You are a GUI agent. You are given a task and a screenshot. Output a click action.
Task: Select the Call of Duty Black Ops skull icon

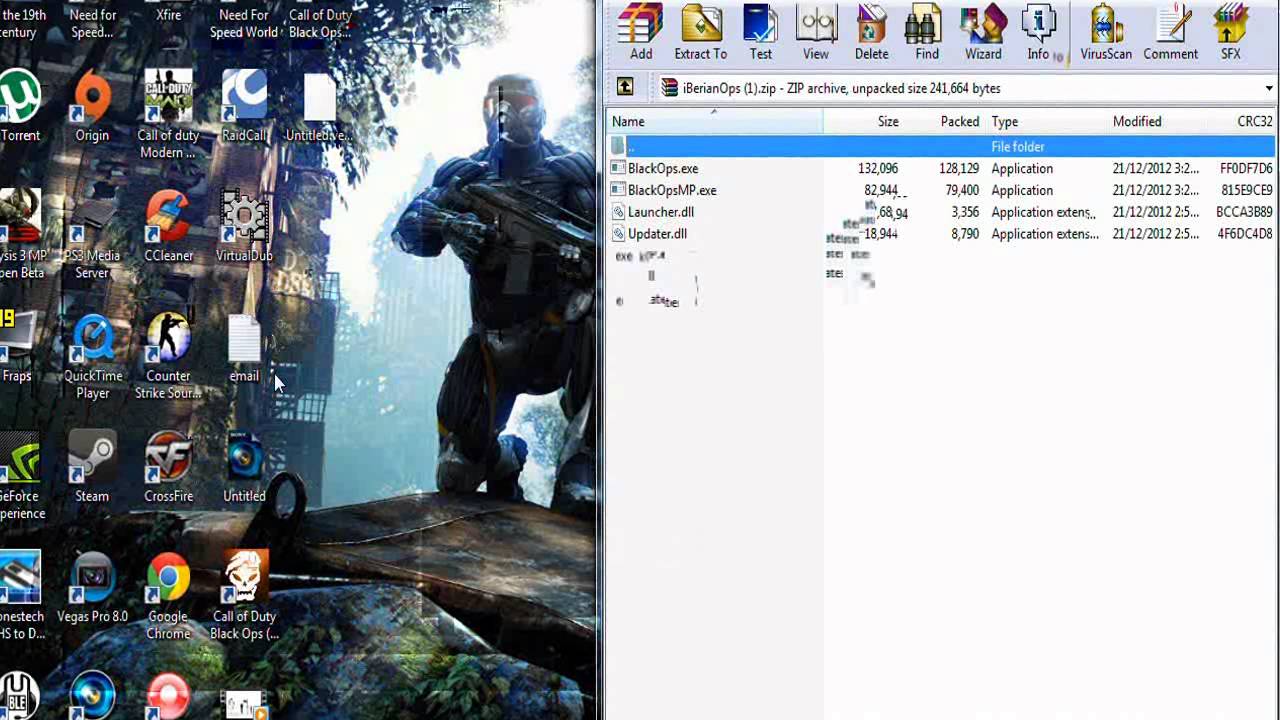pos(244,595)
